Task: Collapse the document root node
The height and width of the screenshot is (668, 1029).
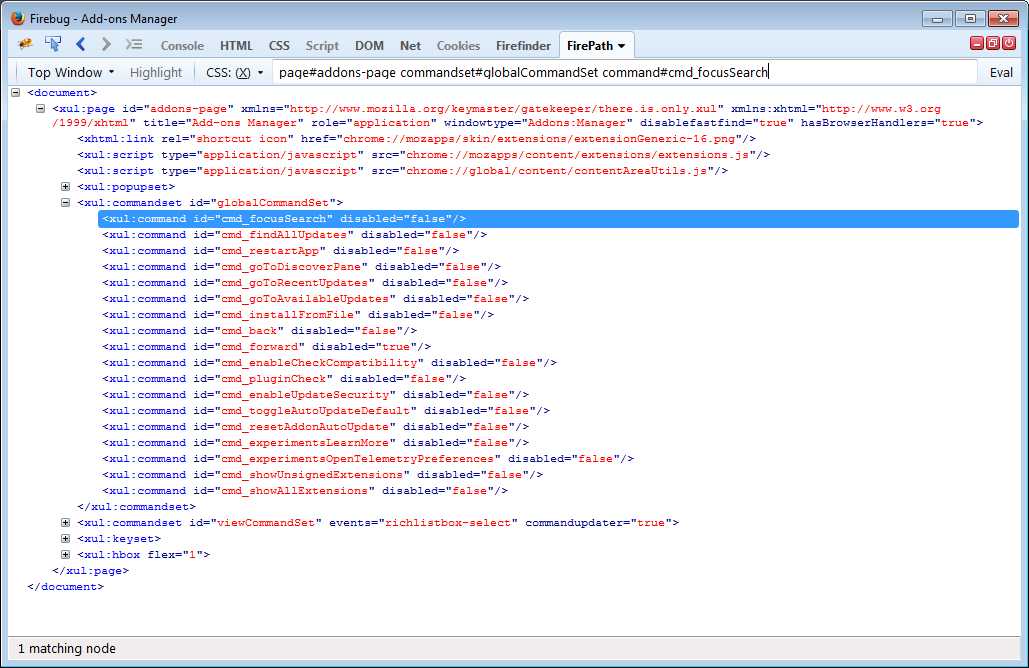Action: click(x=16, y=93)
